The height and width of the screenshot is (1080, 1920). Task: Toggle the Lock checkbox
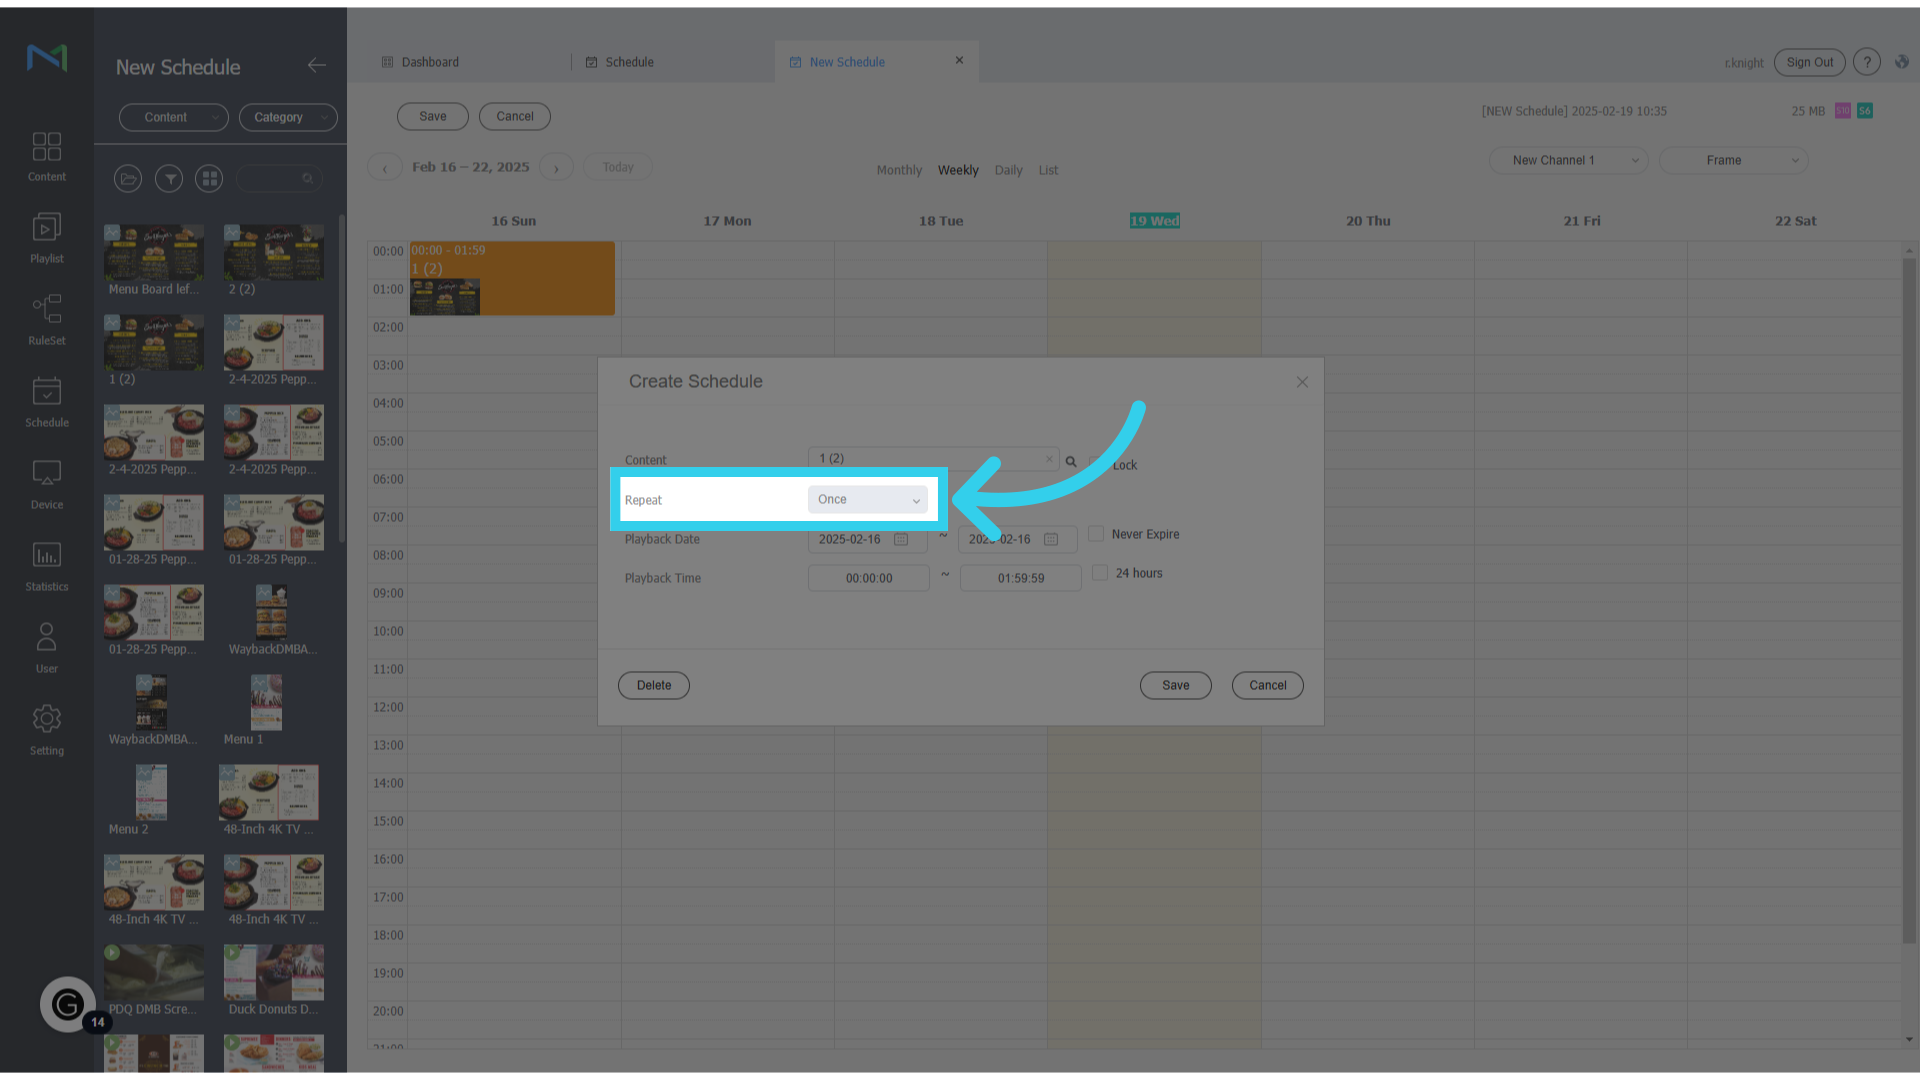1097,464
